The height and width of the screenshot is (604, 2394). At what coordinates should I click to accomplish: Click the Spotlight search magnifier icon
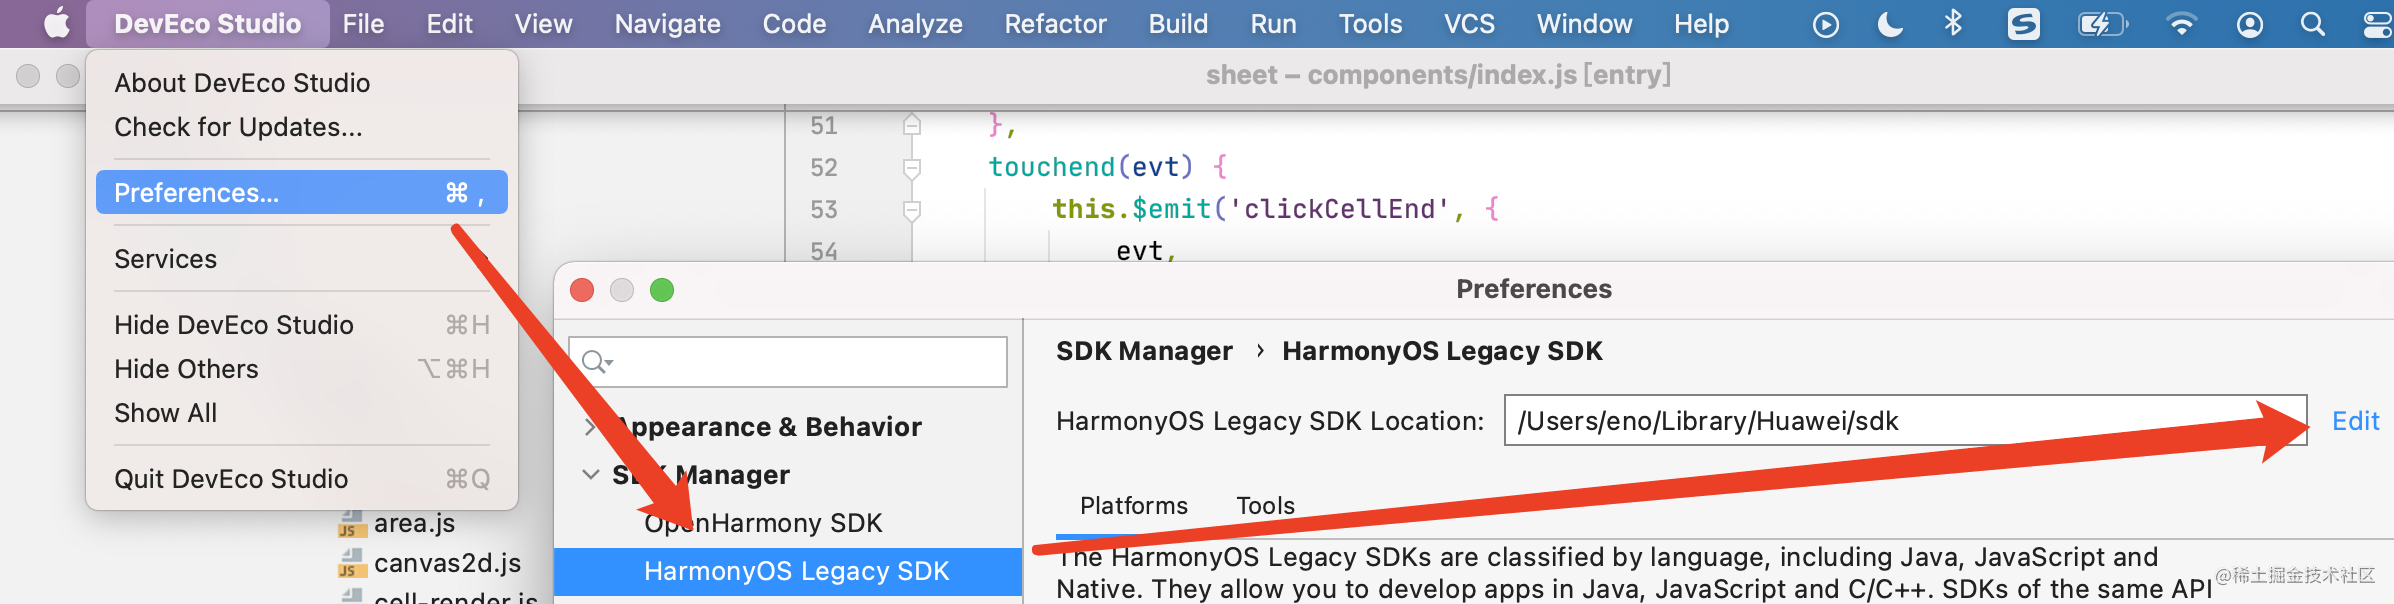2313,24
